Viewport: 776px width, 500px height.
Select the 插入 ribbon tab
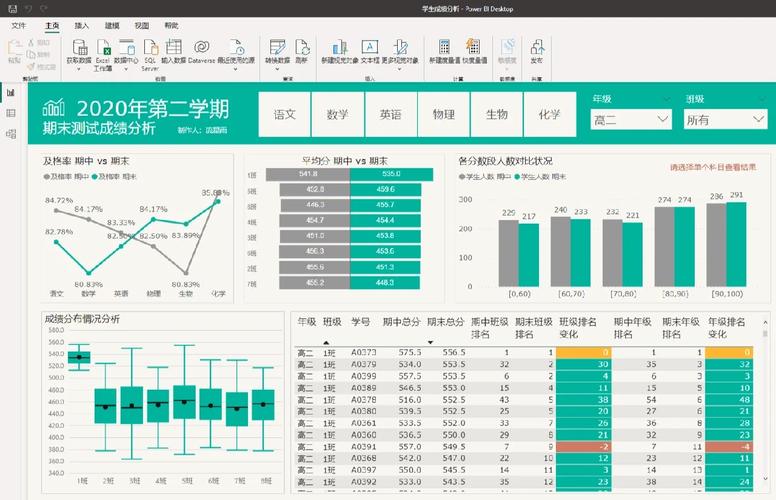click(82, 26)
